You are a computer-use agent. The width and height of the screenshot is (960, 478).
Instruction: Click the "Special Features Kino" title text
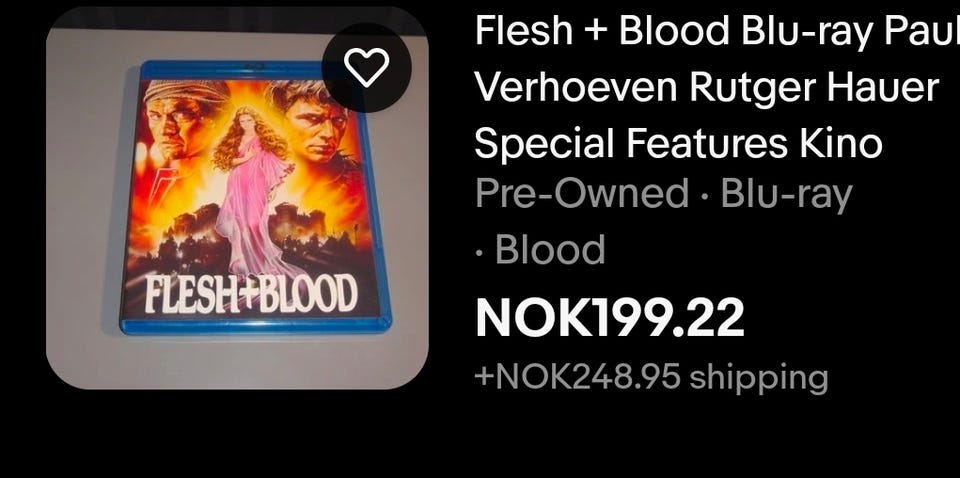tap(678, 144)
